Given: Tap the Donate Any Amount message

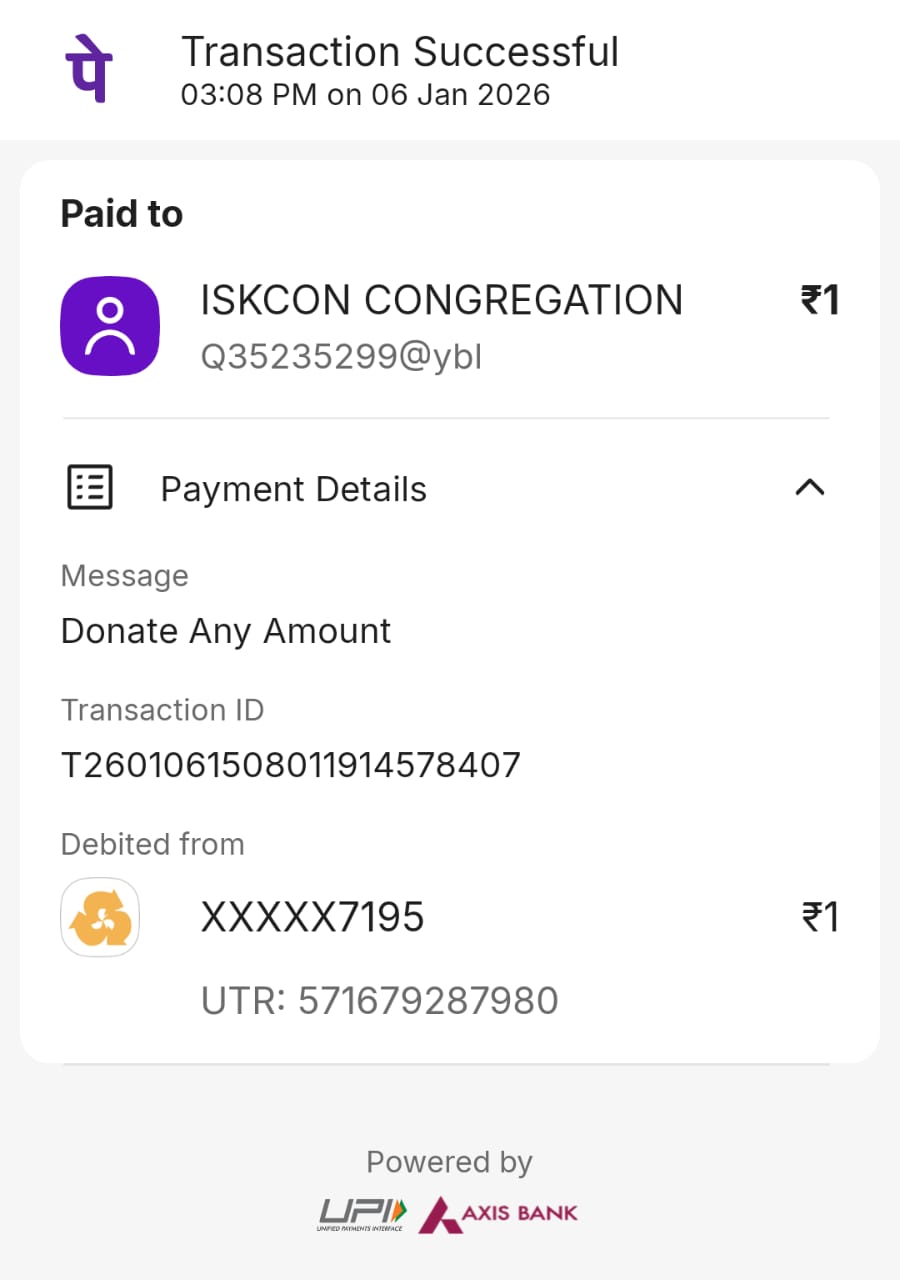Looking at the screenshot, I should pos(225,631).
